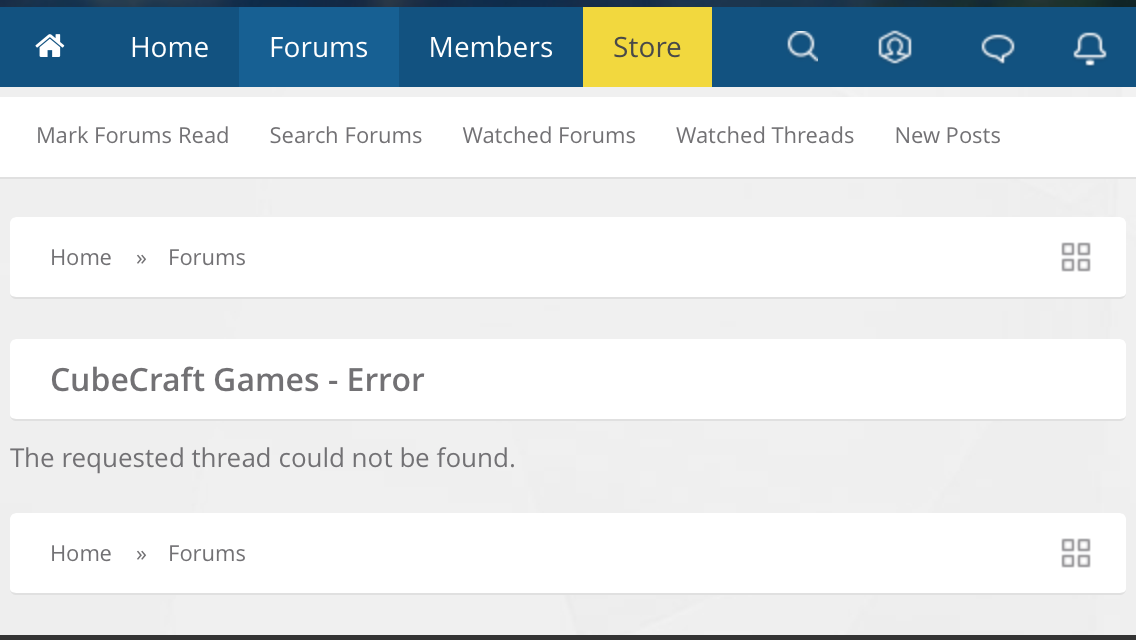Click Mark Forums Read link
Viewport: 1136px width, 640px height.
point(133,136)
